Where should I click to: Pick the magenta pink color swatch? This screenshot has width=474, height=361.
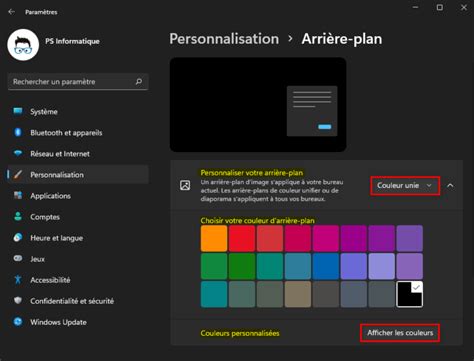[x=326, y=238]
